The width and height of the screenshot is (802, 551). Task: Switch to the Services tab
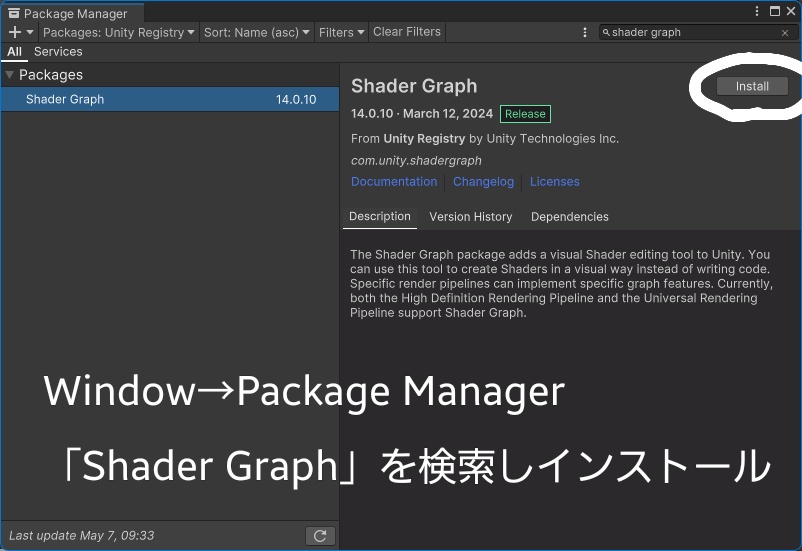point(58,52)
